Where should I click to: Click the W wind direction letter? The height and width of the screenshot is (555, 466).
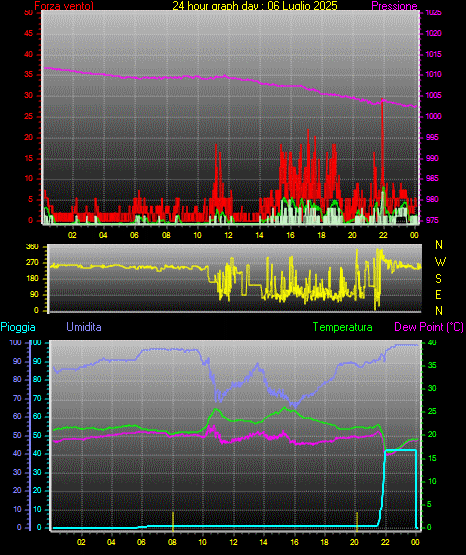(x=440, y=262)
